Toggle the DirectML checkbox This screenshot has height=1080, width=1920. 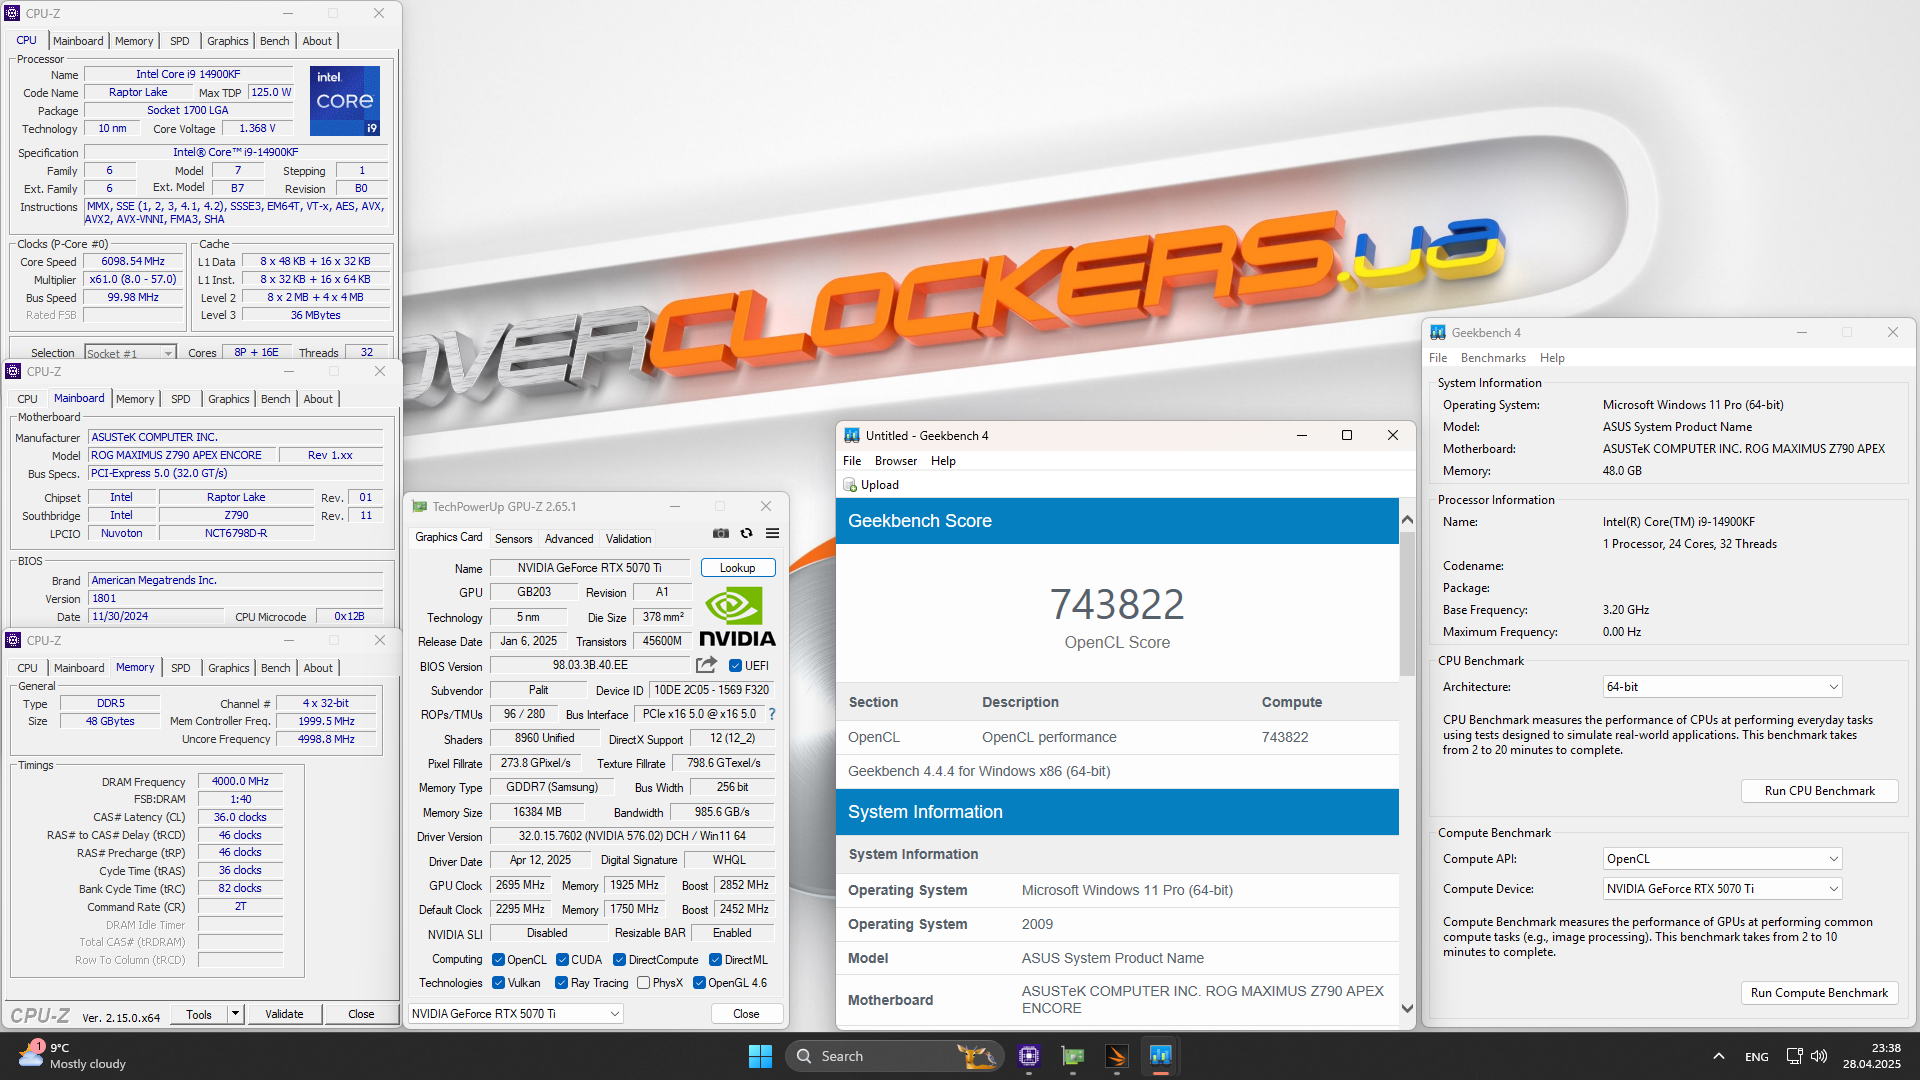point(715,960)
